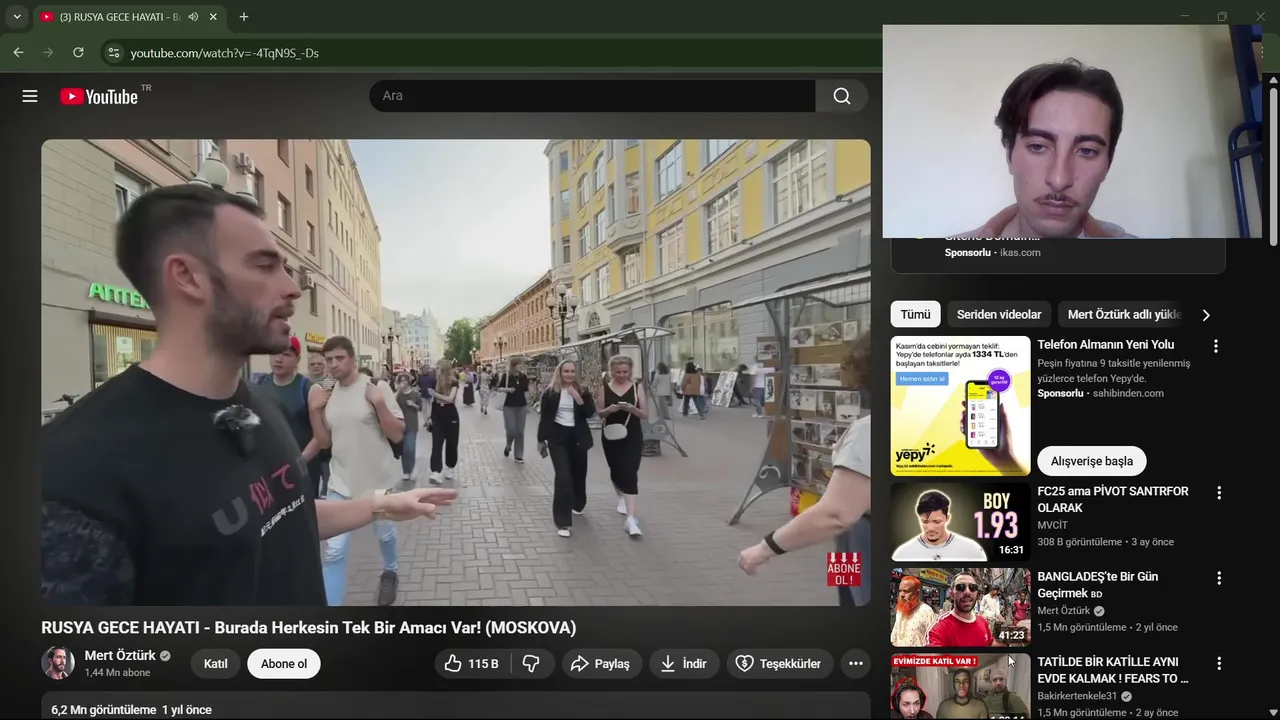Subscribe with the Abone ol button
This screenshot has height=720, width=1280.
click(x=284, y=663)
